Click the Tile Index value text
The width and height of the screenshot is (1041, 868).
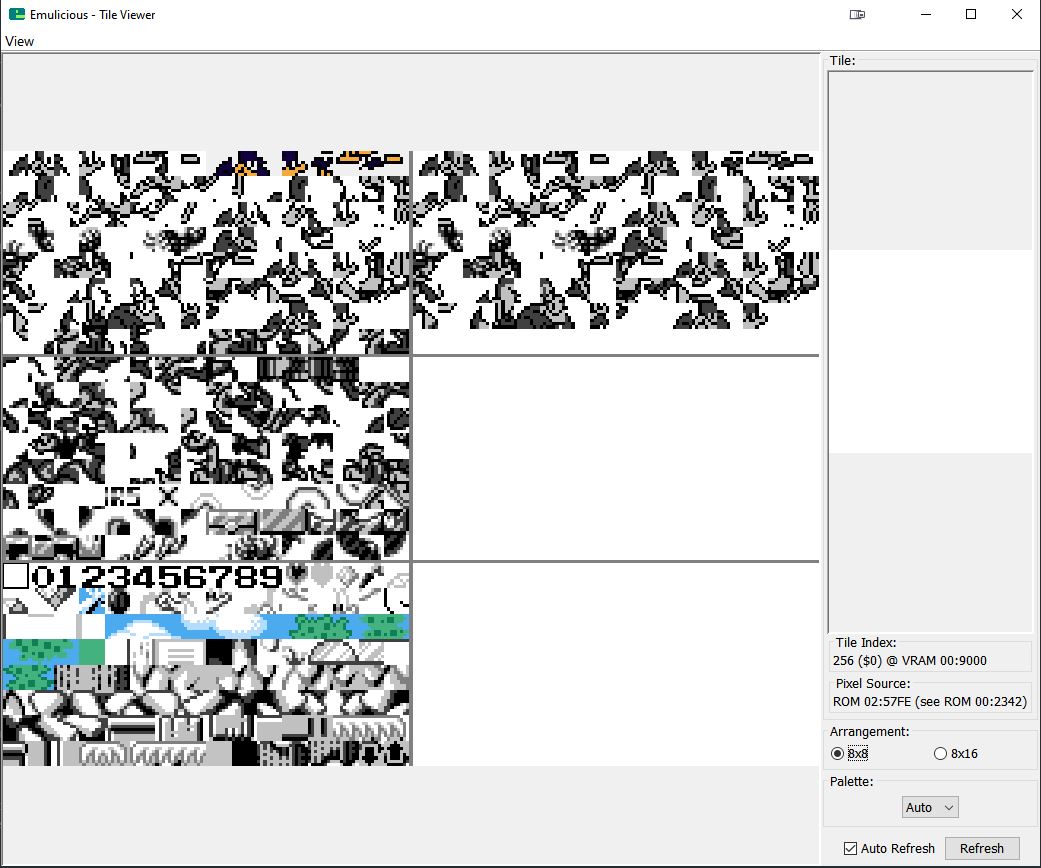(x=910, y=661)
